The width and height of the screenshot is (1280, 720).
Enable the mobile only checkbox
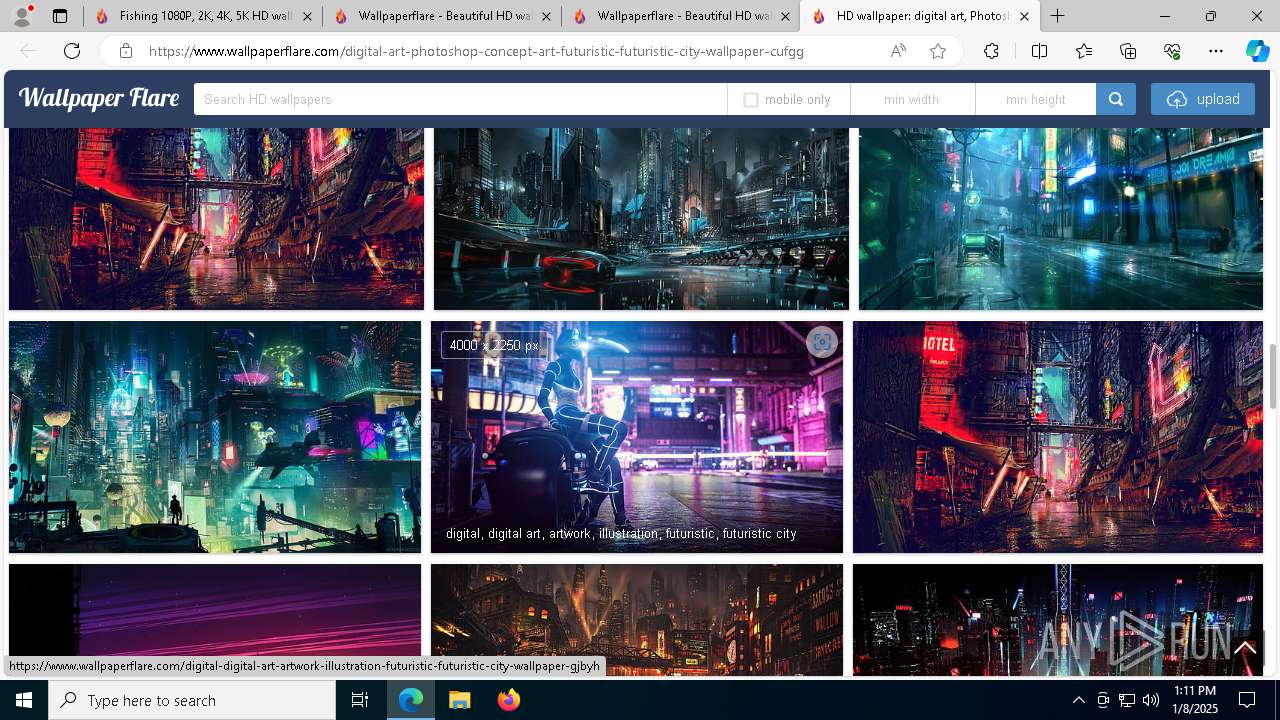tap(751, 100)
